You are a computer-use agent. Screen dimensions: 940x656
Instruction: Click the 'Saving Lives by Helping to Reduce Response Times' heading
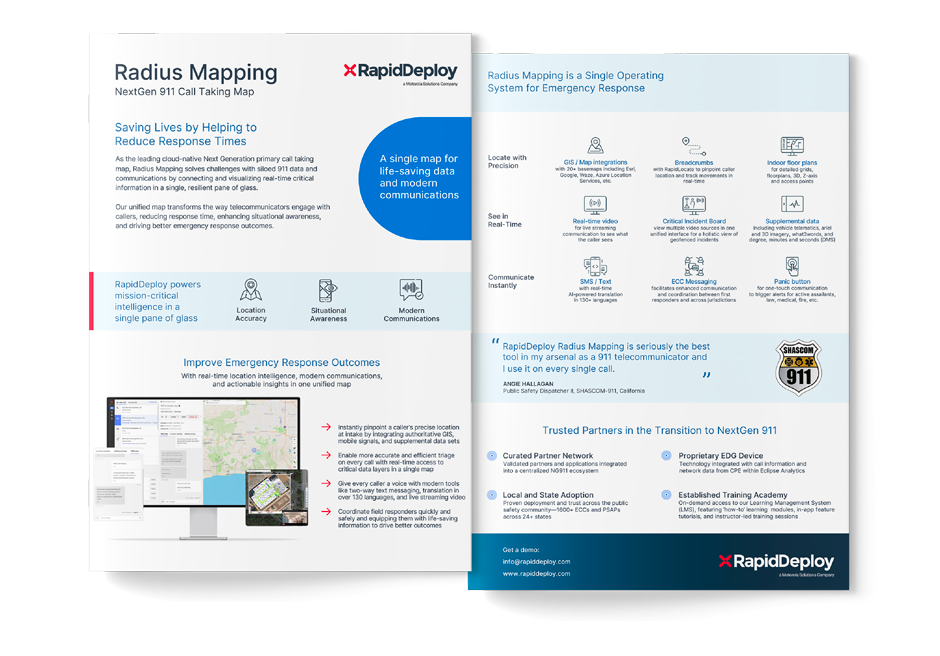[x=186, y=134]
